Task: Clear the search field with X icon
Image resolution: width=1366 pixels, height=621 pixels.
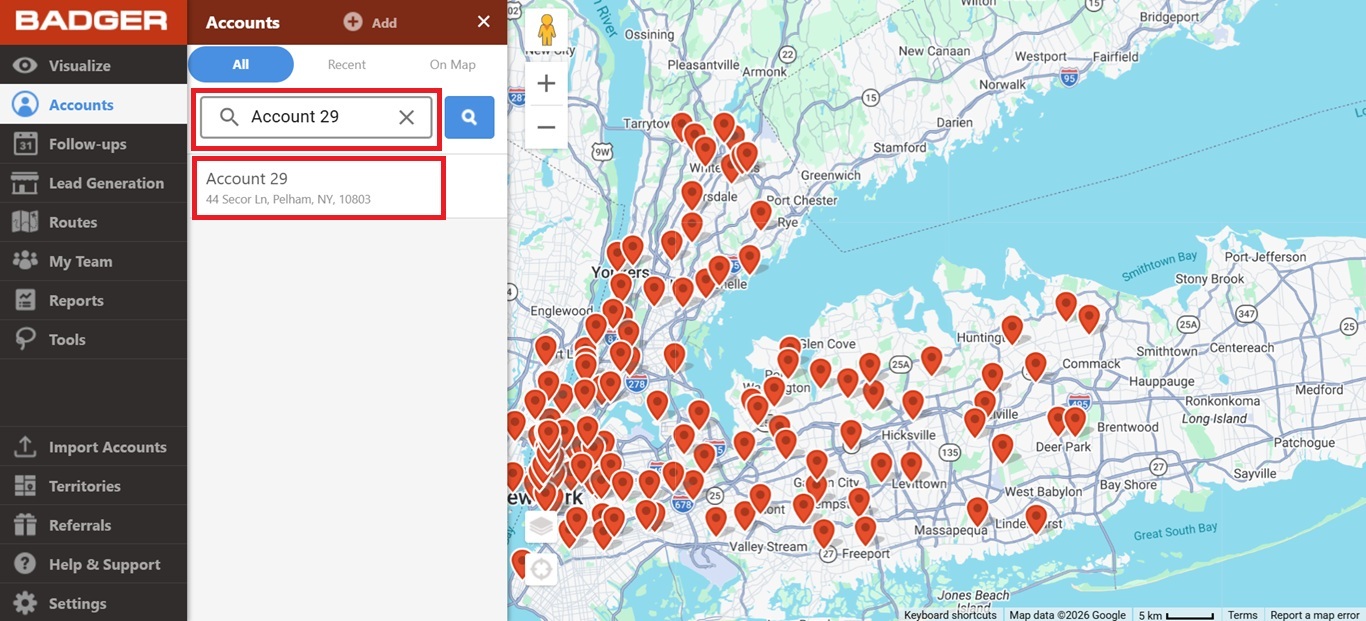Action: 406,117
